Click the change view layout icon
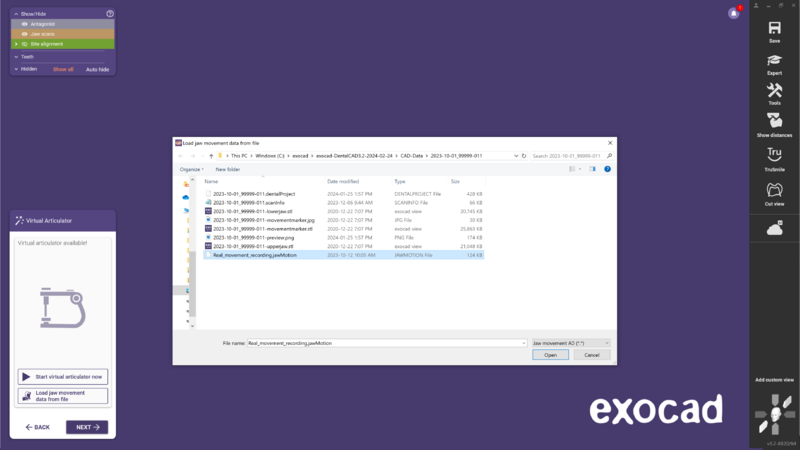This screenshot has height=450, width=800. click(x=572, y=169)
